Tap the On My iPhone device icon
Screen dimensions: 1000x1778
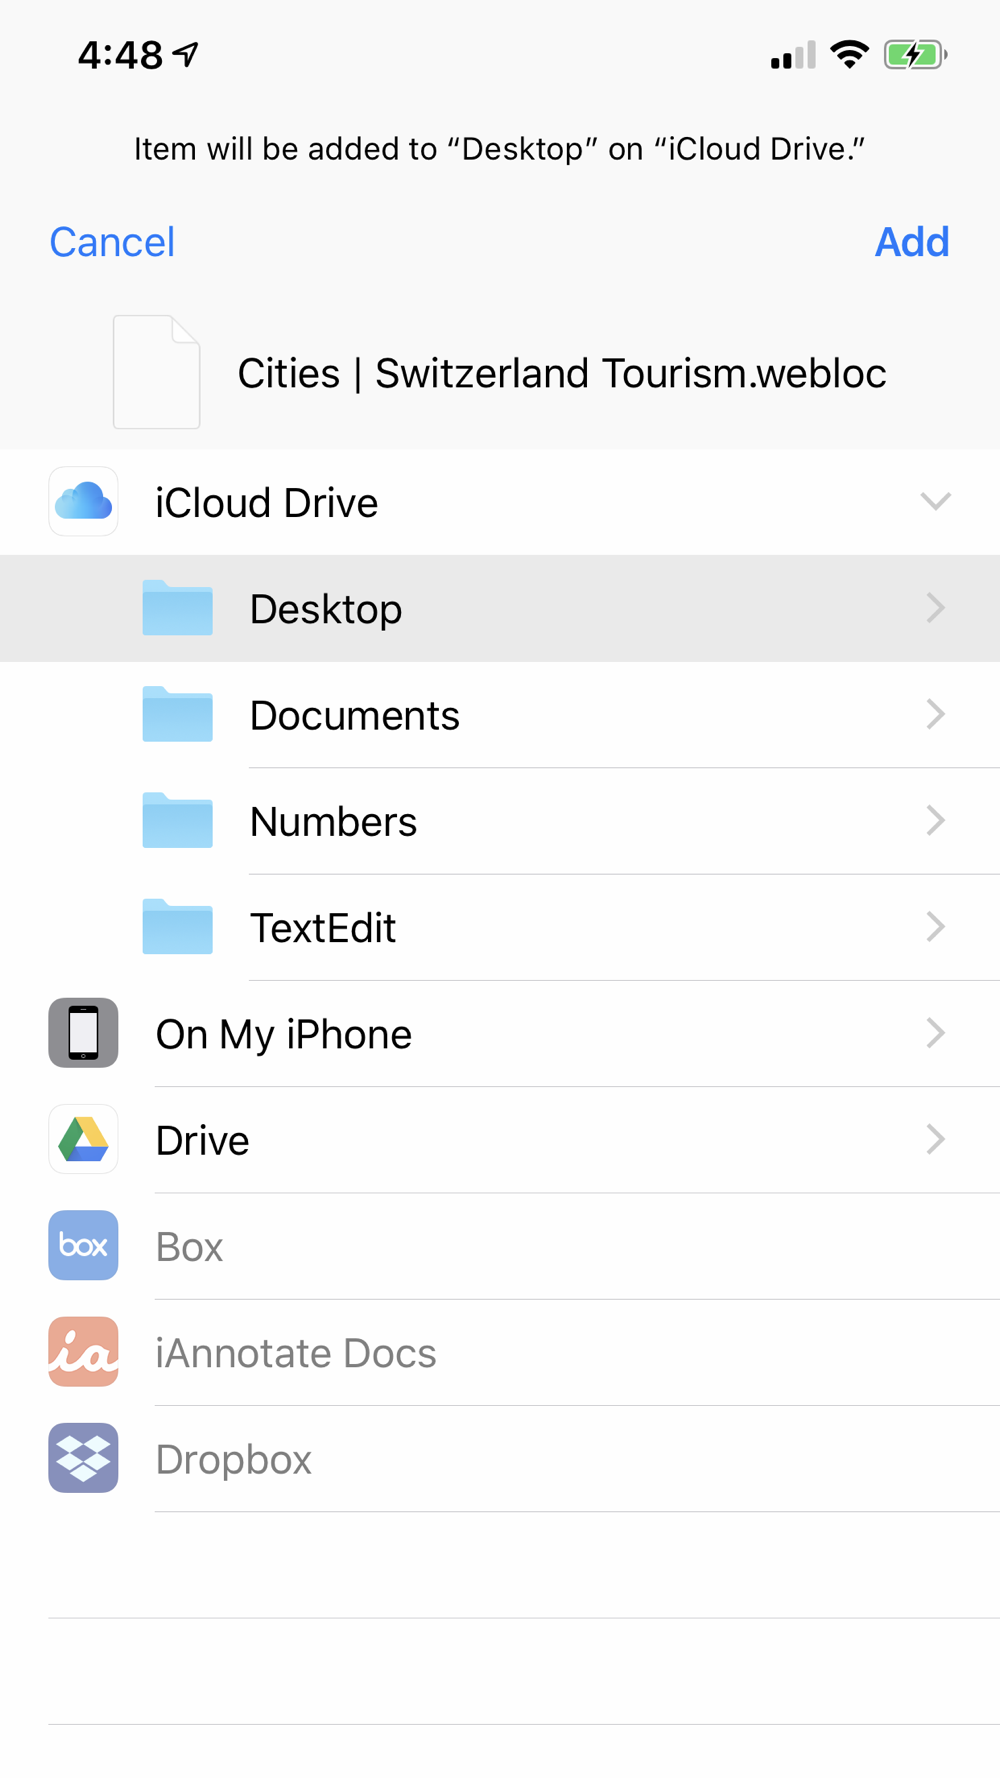point(83,1033)
